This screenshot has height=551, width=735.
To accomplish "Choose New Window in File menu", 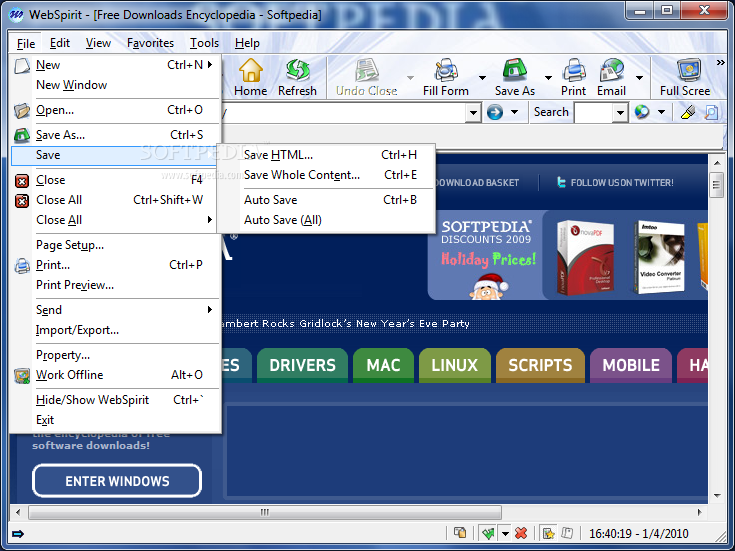I will (115, 85).
